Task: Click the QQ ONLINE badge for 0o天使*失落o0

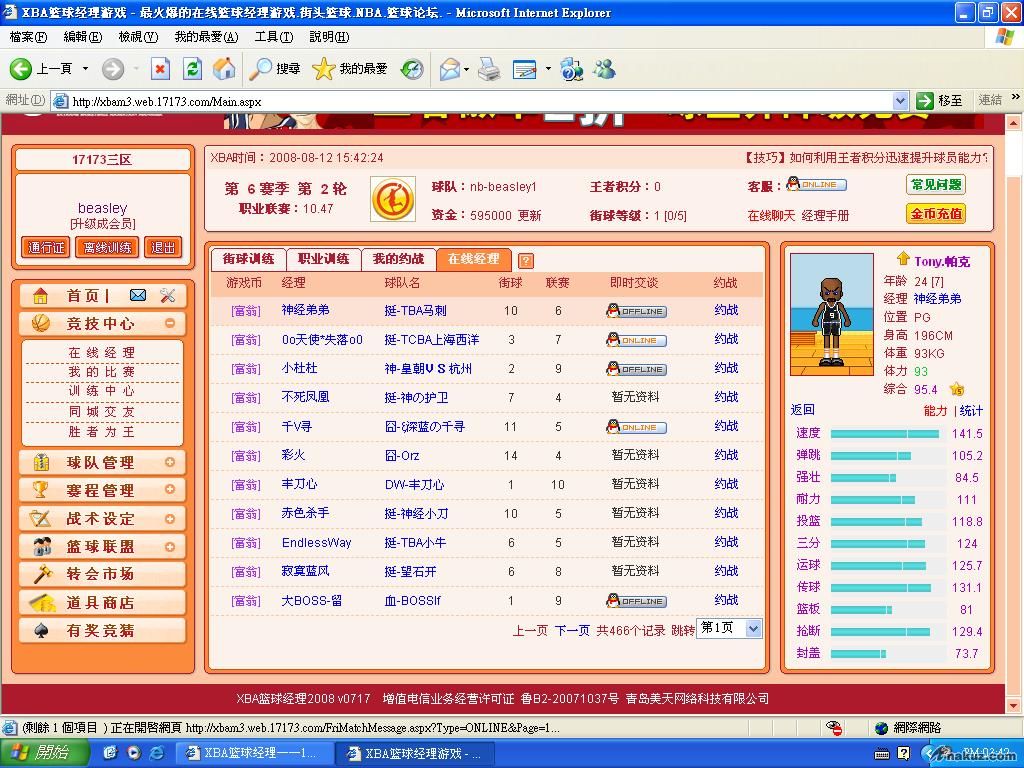Action: (x=636, y=340)
